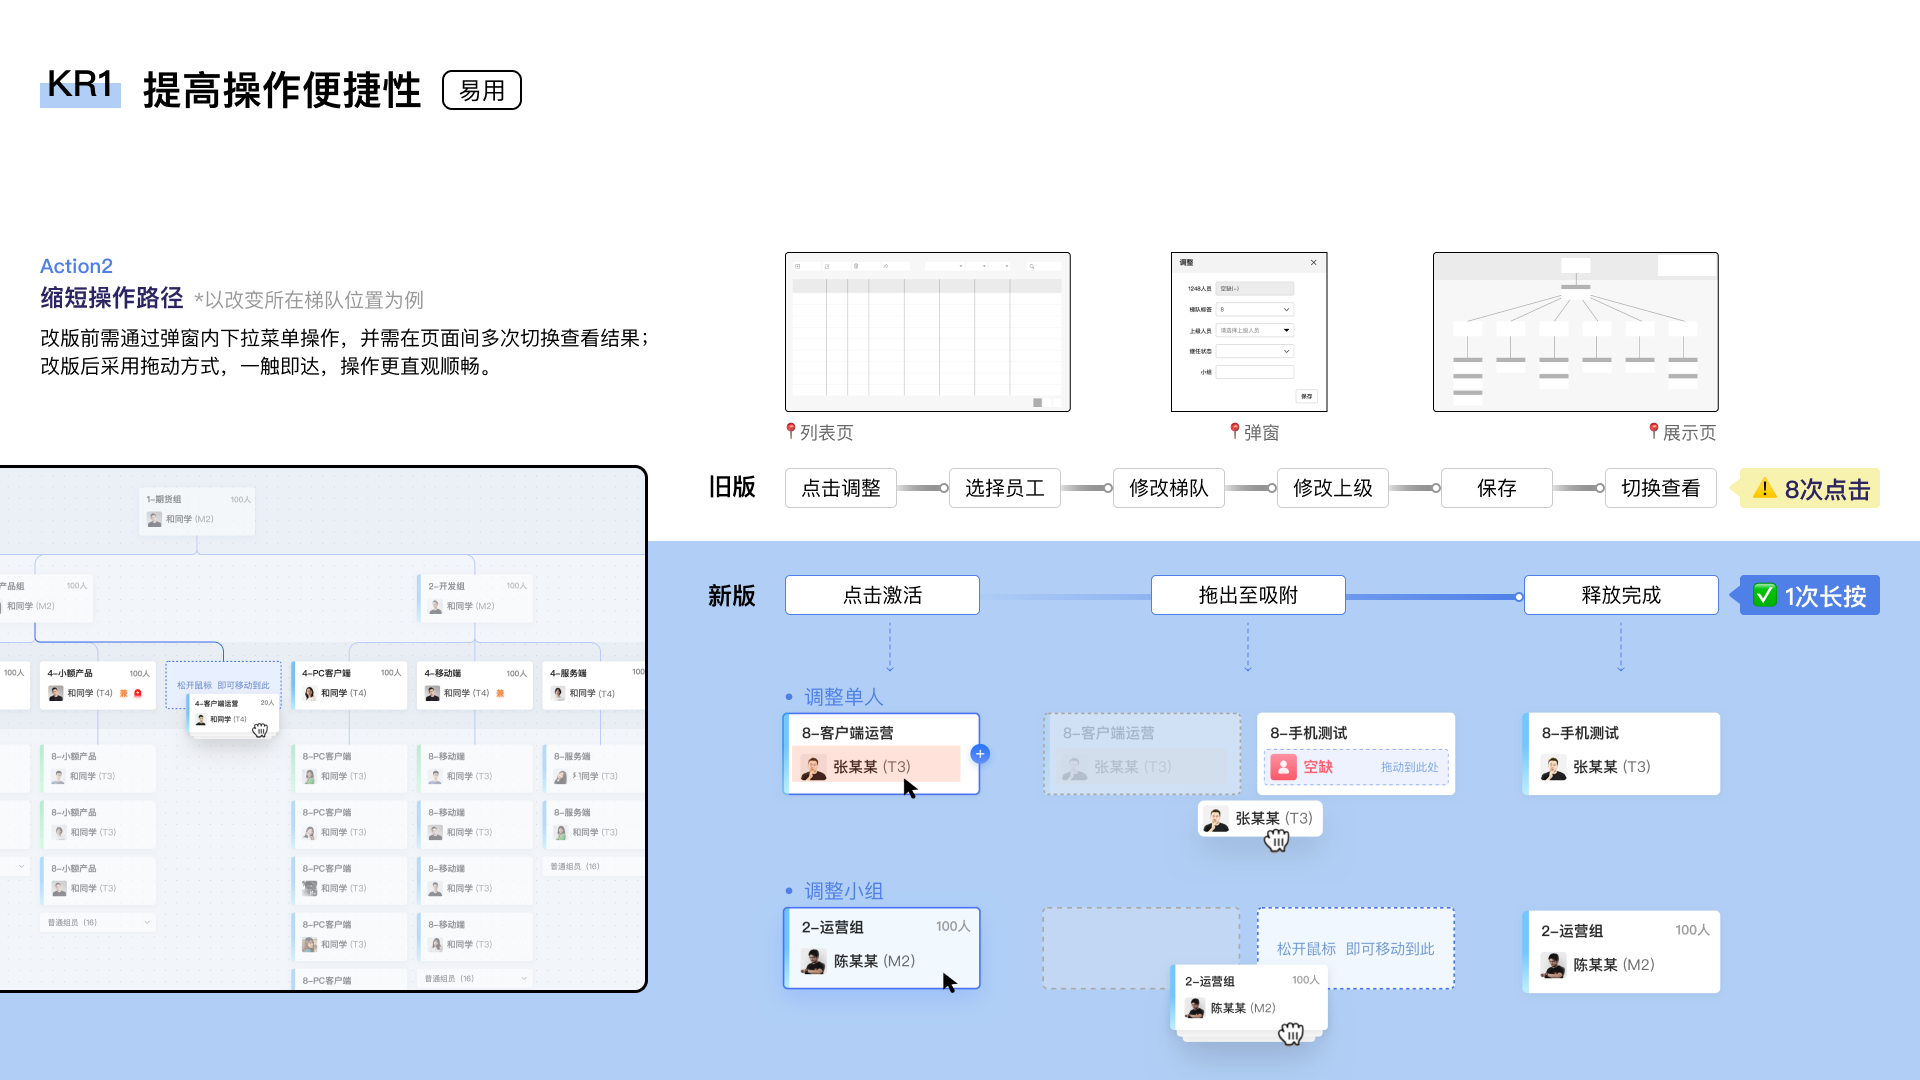Click the yellow warning icon before 8次点击
Screen dimensions: 1920x1080
pyautogui.click(x=1765, y=489)
